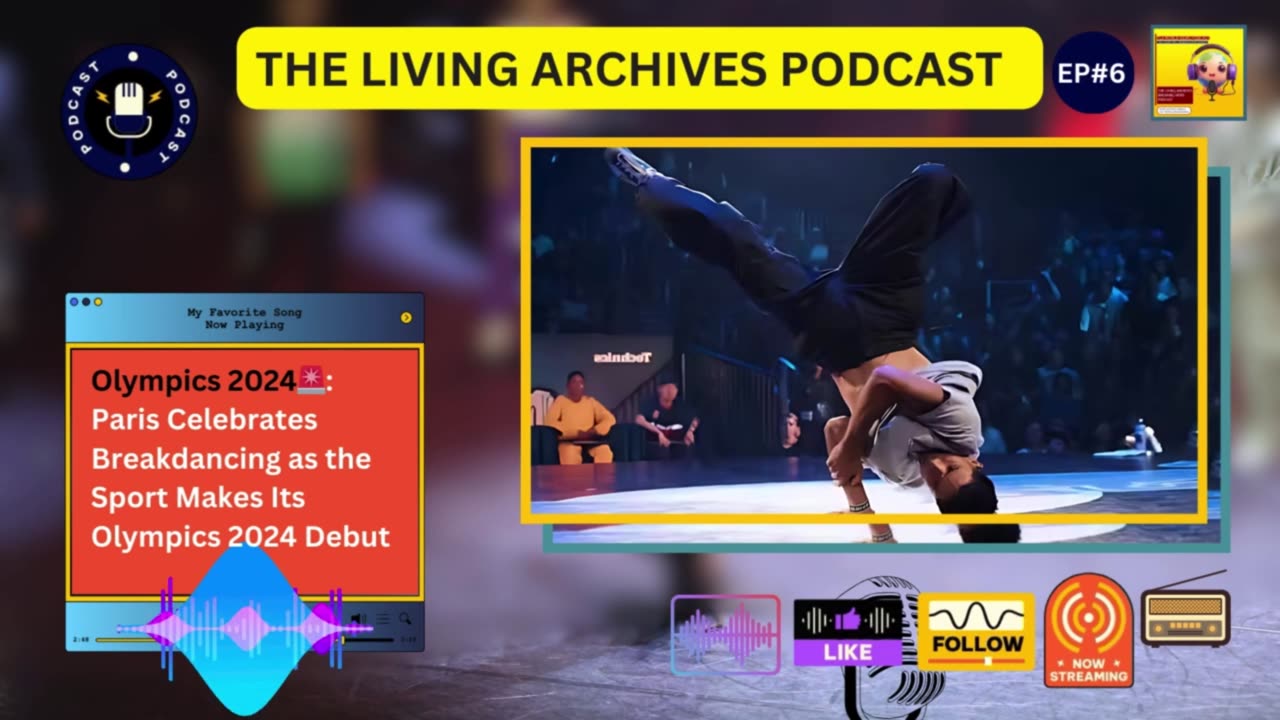Viewport: 1280px width, 720px height.
Task: Click the speaker volume icon in player
Action: pos(358,620)
